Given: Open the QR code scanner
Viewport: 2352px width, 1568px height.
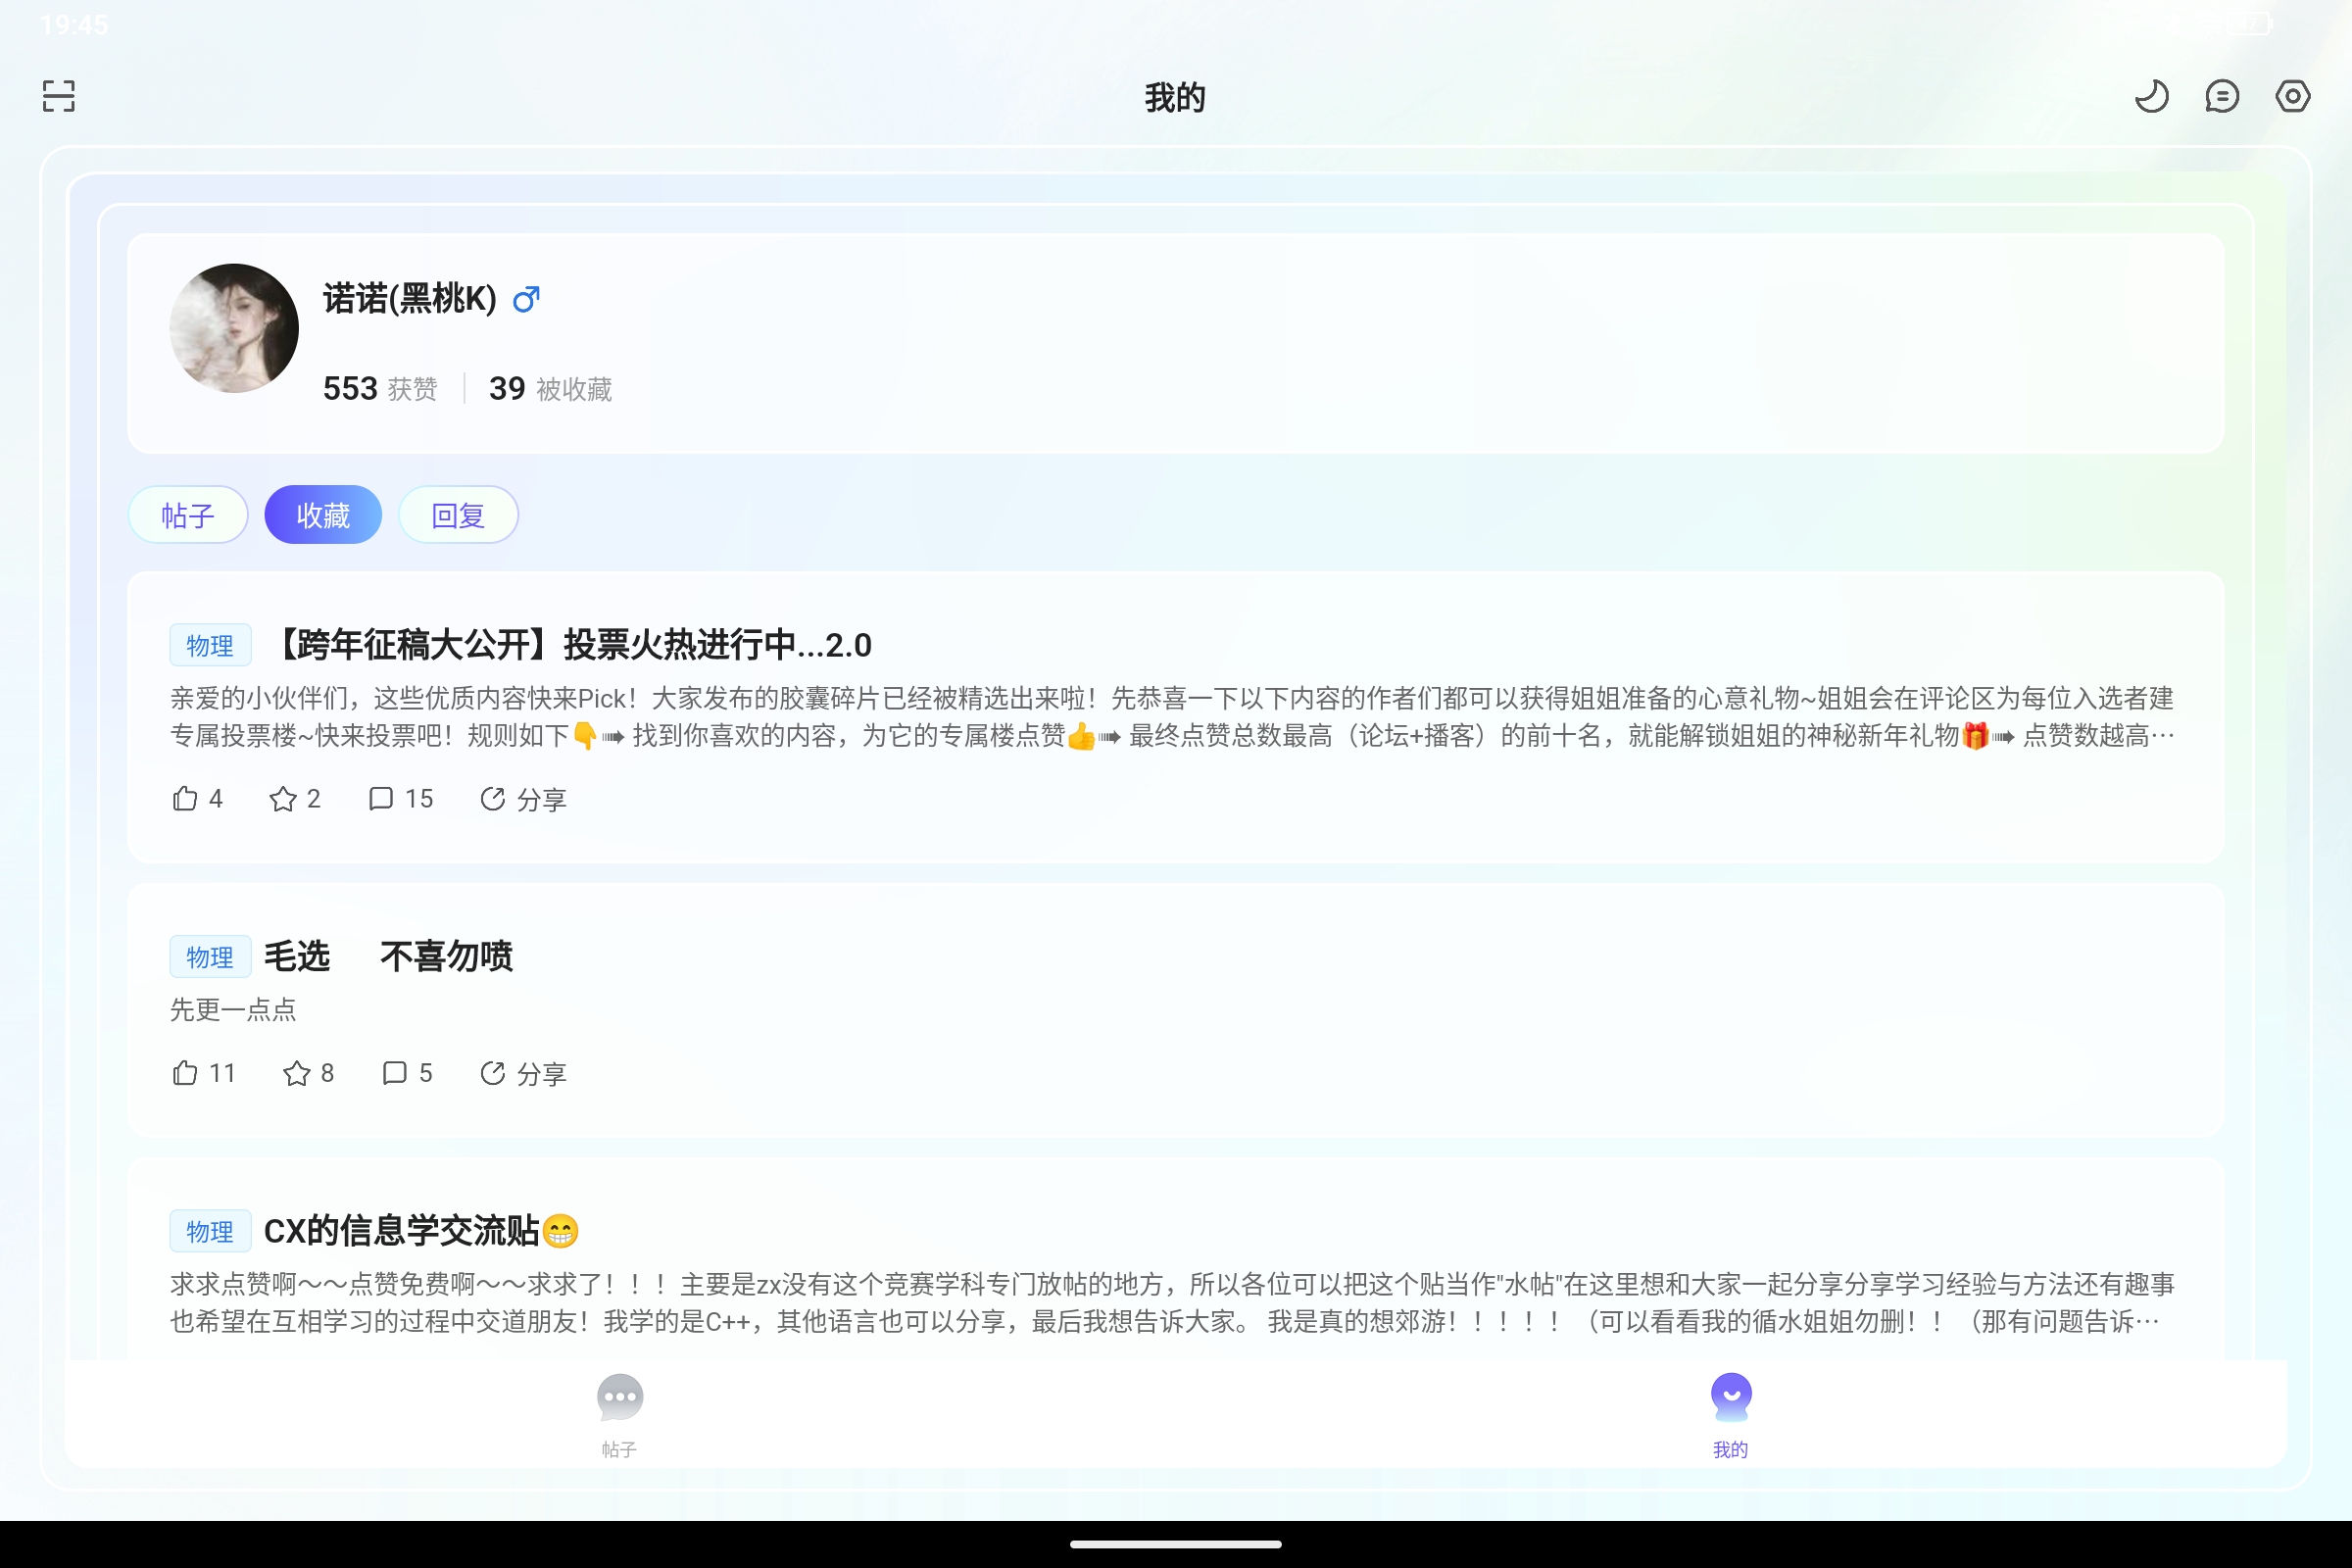Looking at the screenshot, I should click(57, 95).
